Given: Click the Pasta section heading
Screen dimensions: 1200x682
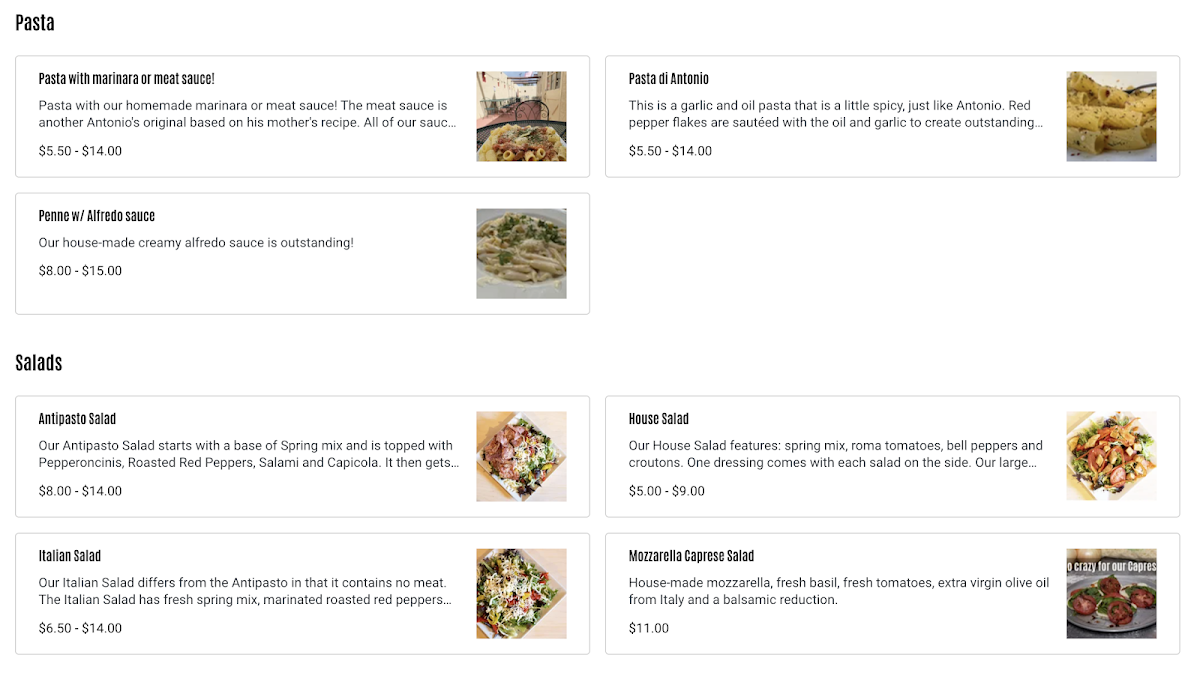Looking at the screenshot, I should [35, 23].
